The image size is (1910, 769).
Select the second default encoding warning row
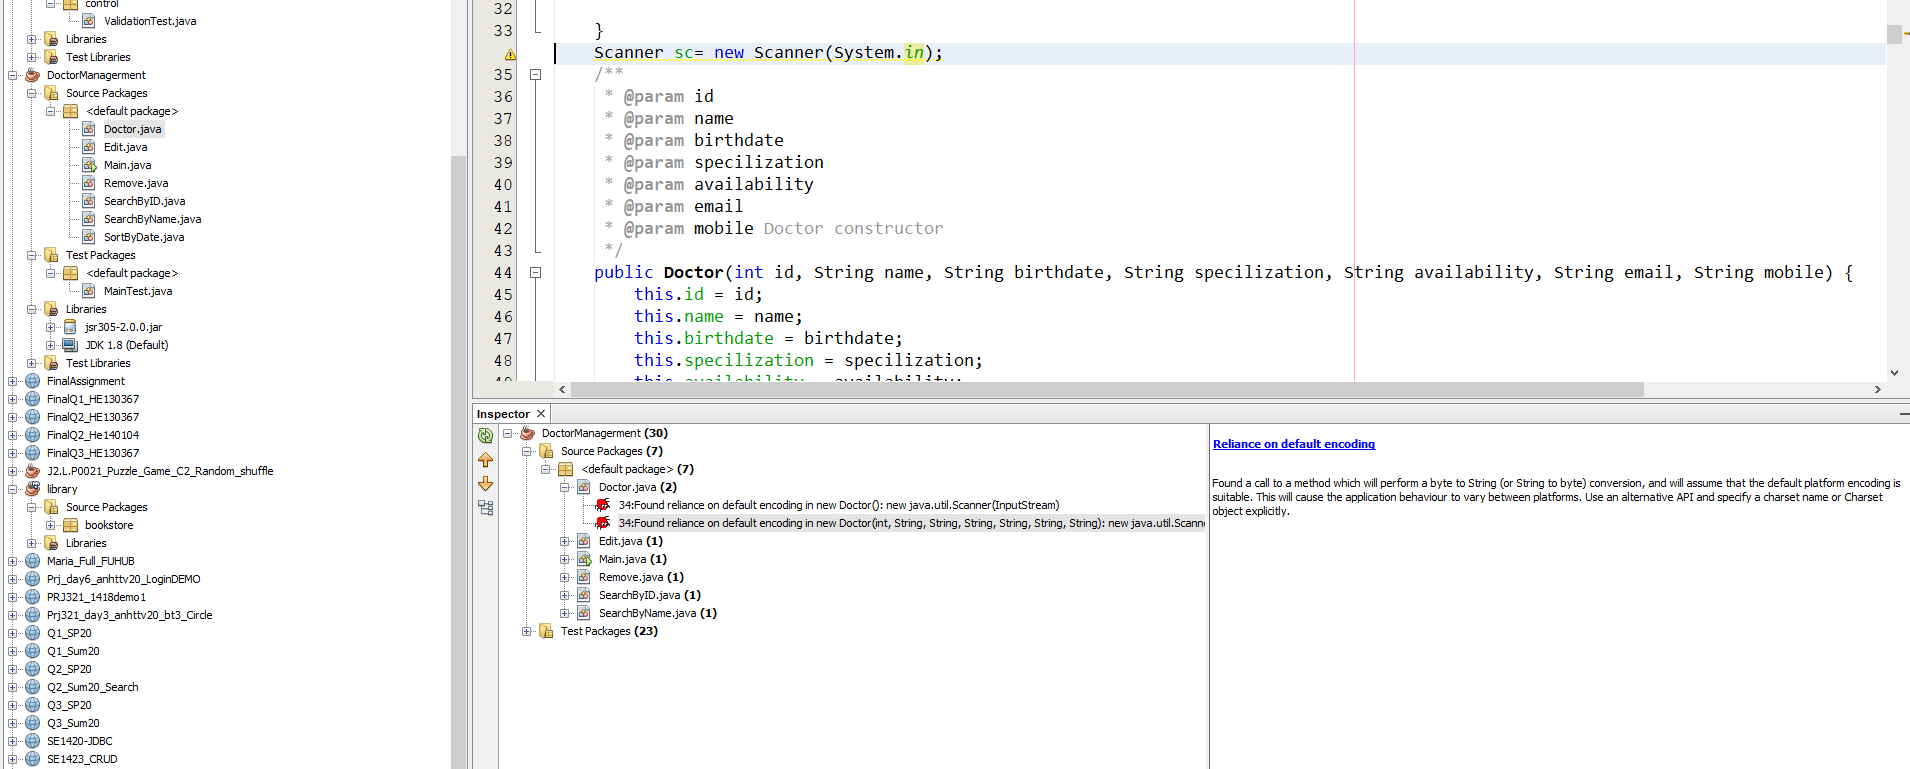click(x=910, y=523)
